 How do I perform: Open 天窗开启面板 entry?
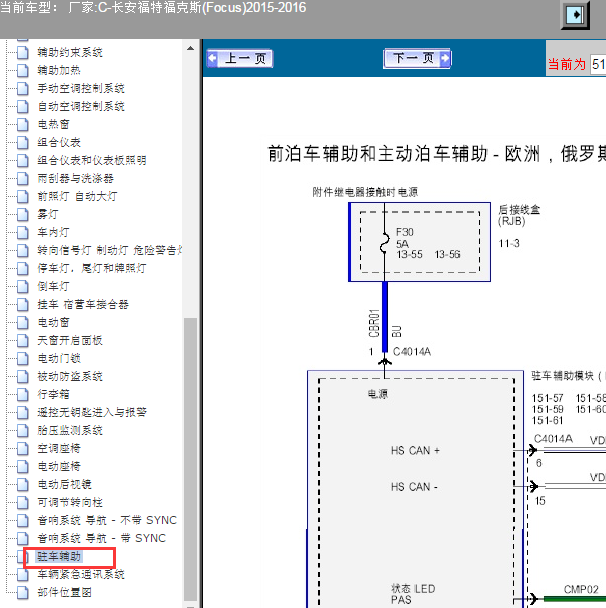coord(70,340)
